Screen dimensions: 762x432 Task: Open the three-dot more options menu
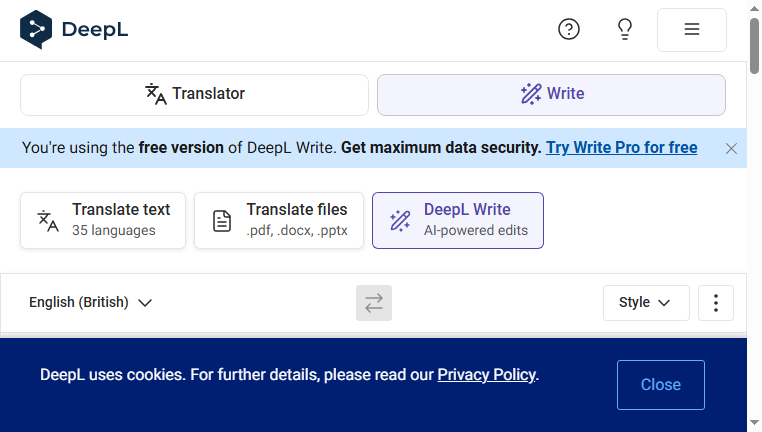pyautogui.click(x=716, y=303)
